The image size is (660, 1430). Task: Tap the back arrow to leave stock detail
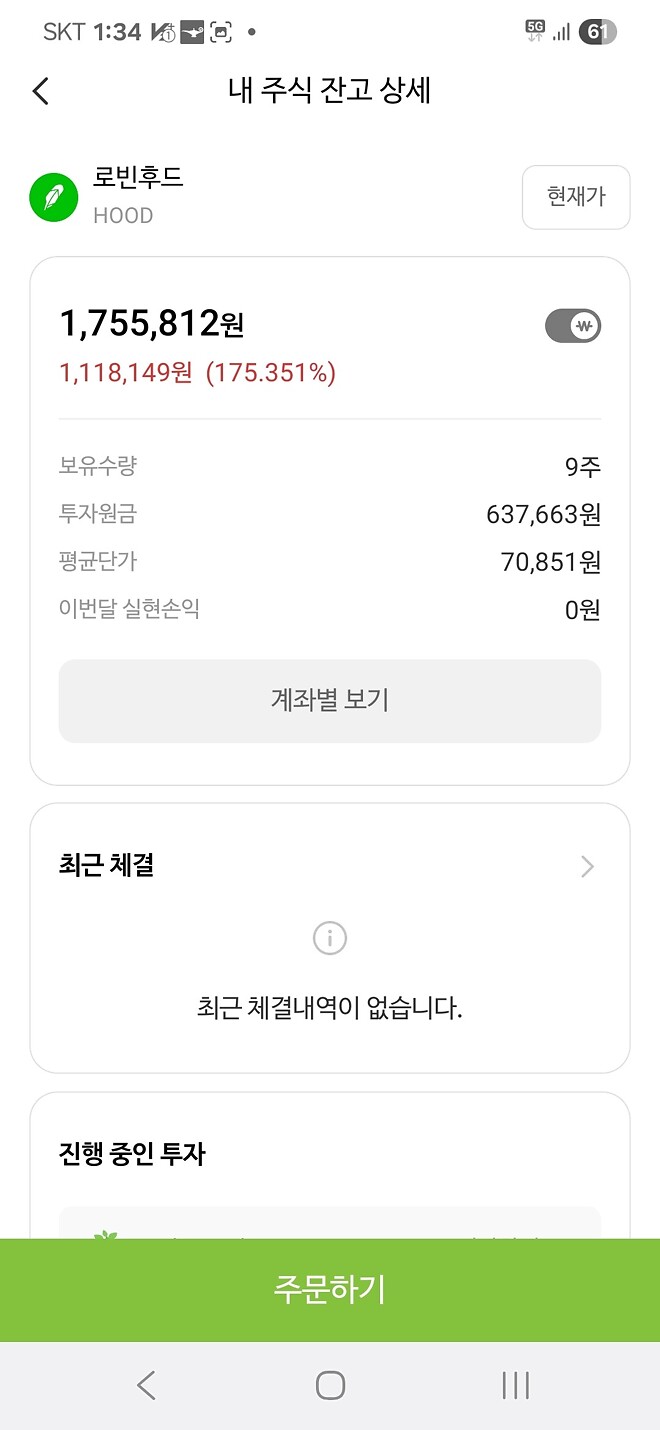(40, 91)
